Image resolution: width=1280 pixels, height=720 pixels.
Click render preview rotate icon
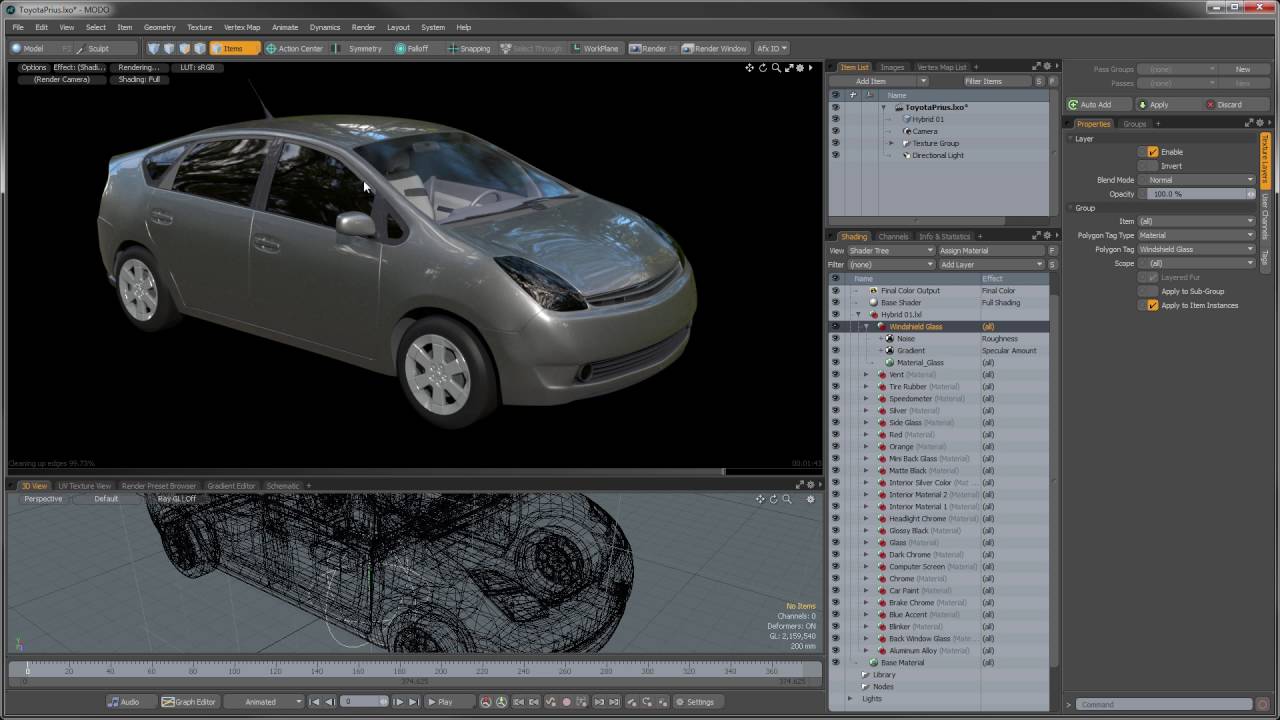tap(762, 68)
